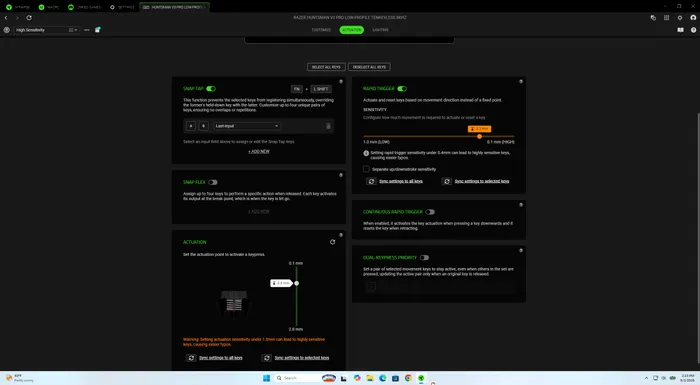Open the settings gear icon in header

click(x=680, y=17)
